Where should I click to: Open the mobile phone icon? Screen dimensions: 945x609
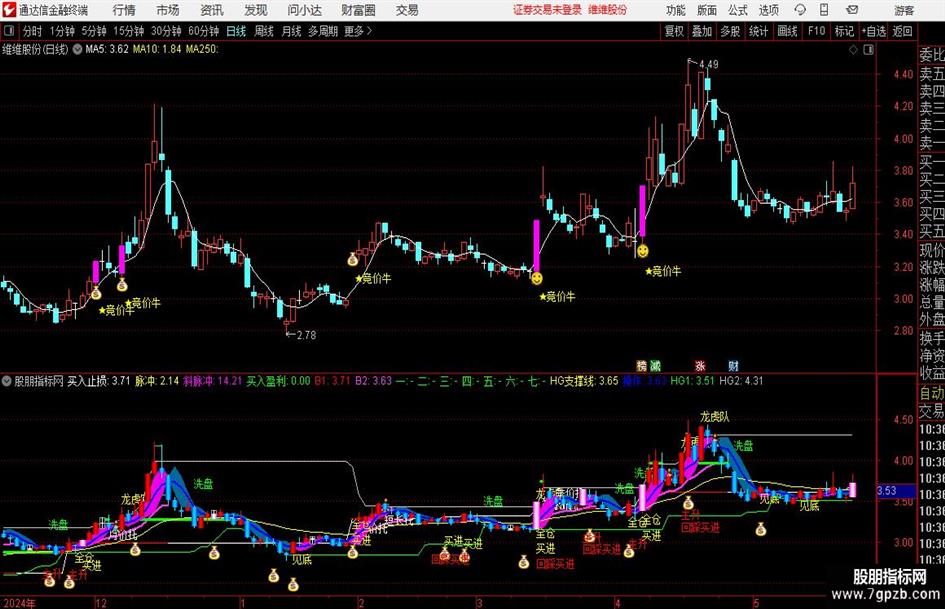(824, 10)
